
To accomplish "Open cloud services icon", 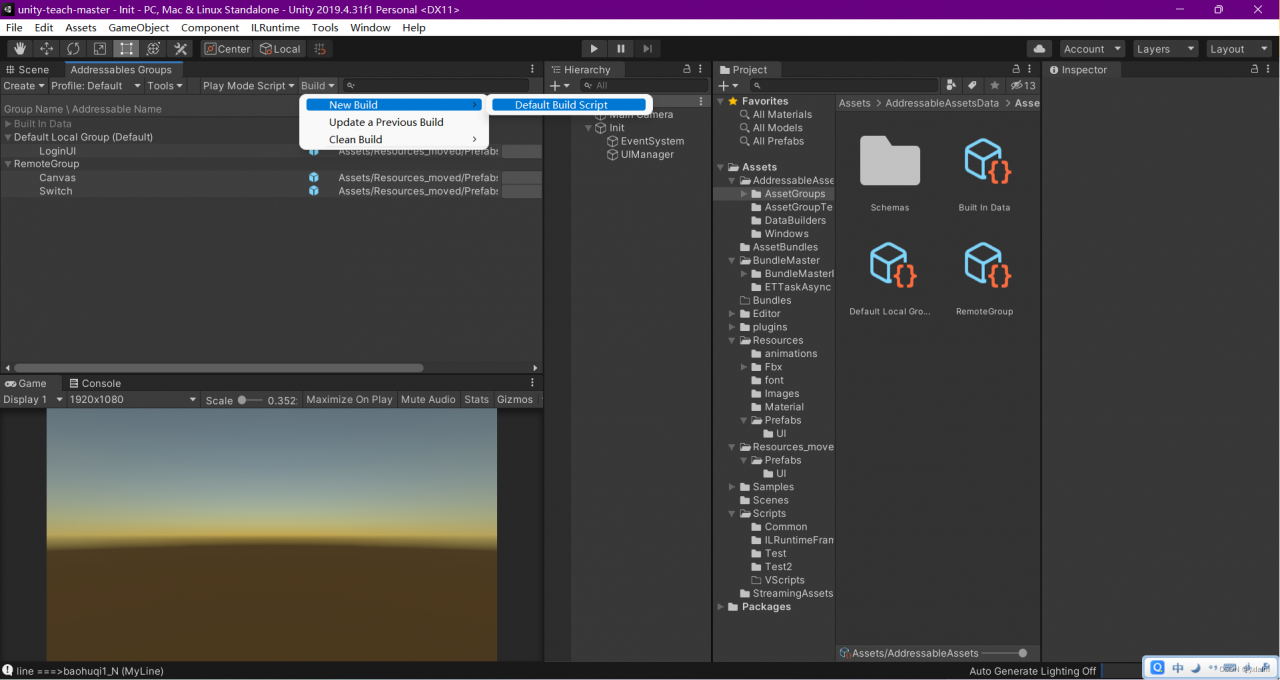I will pos(1040,49).
